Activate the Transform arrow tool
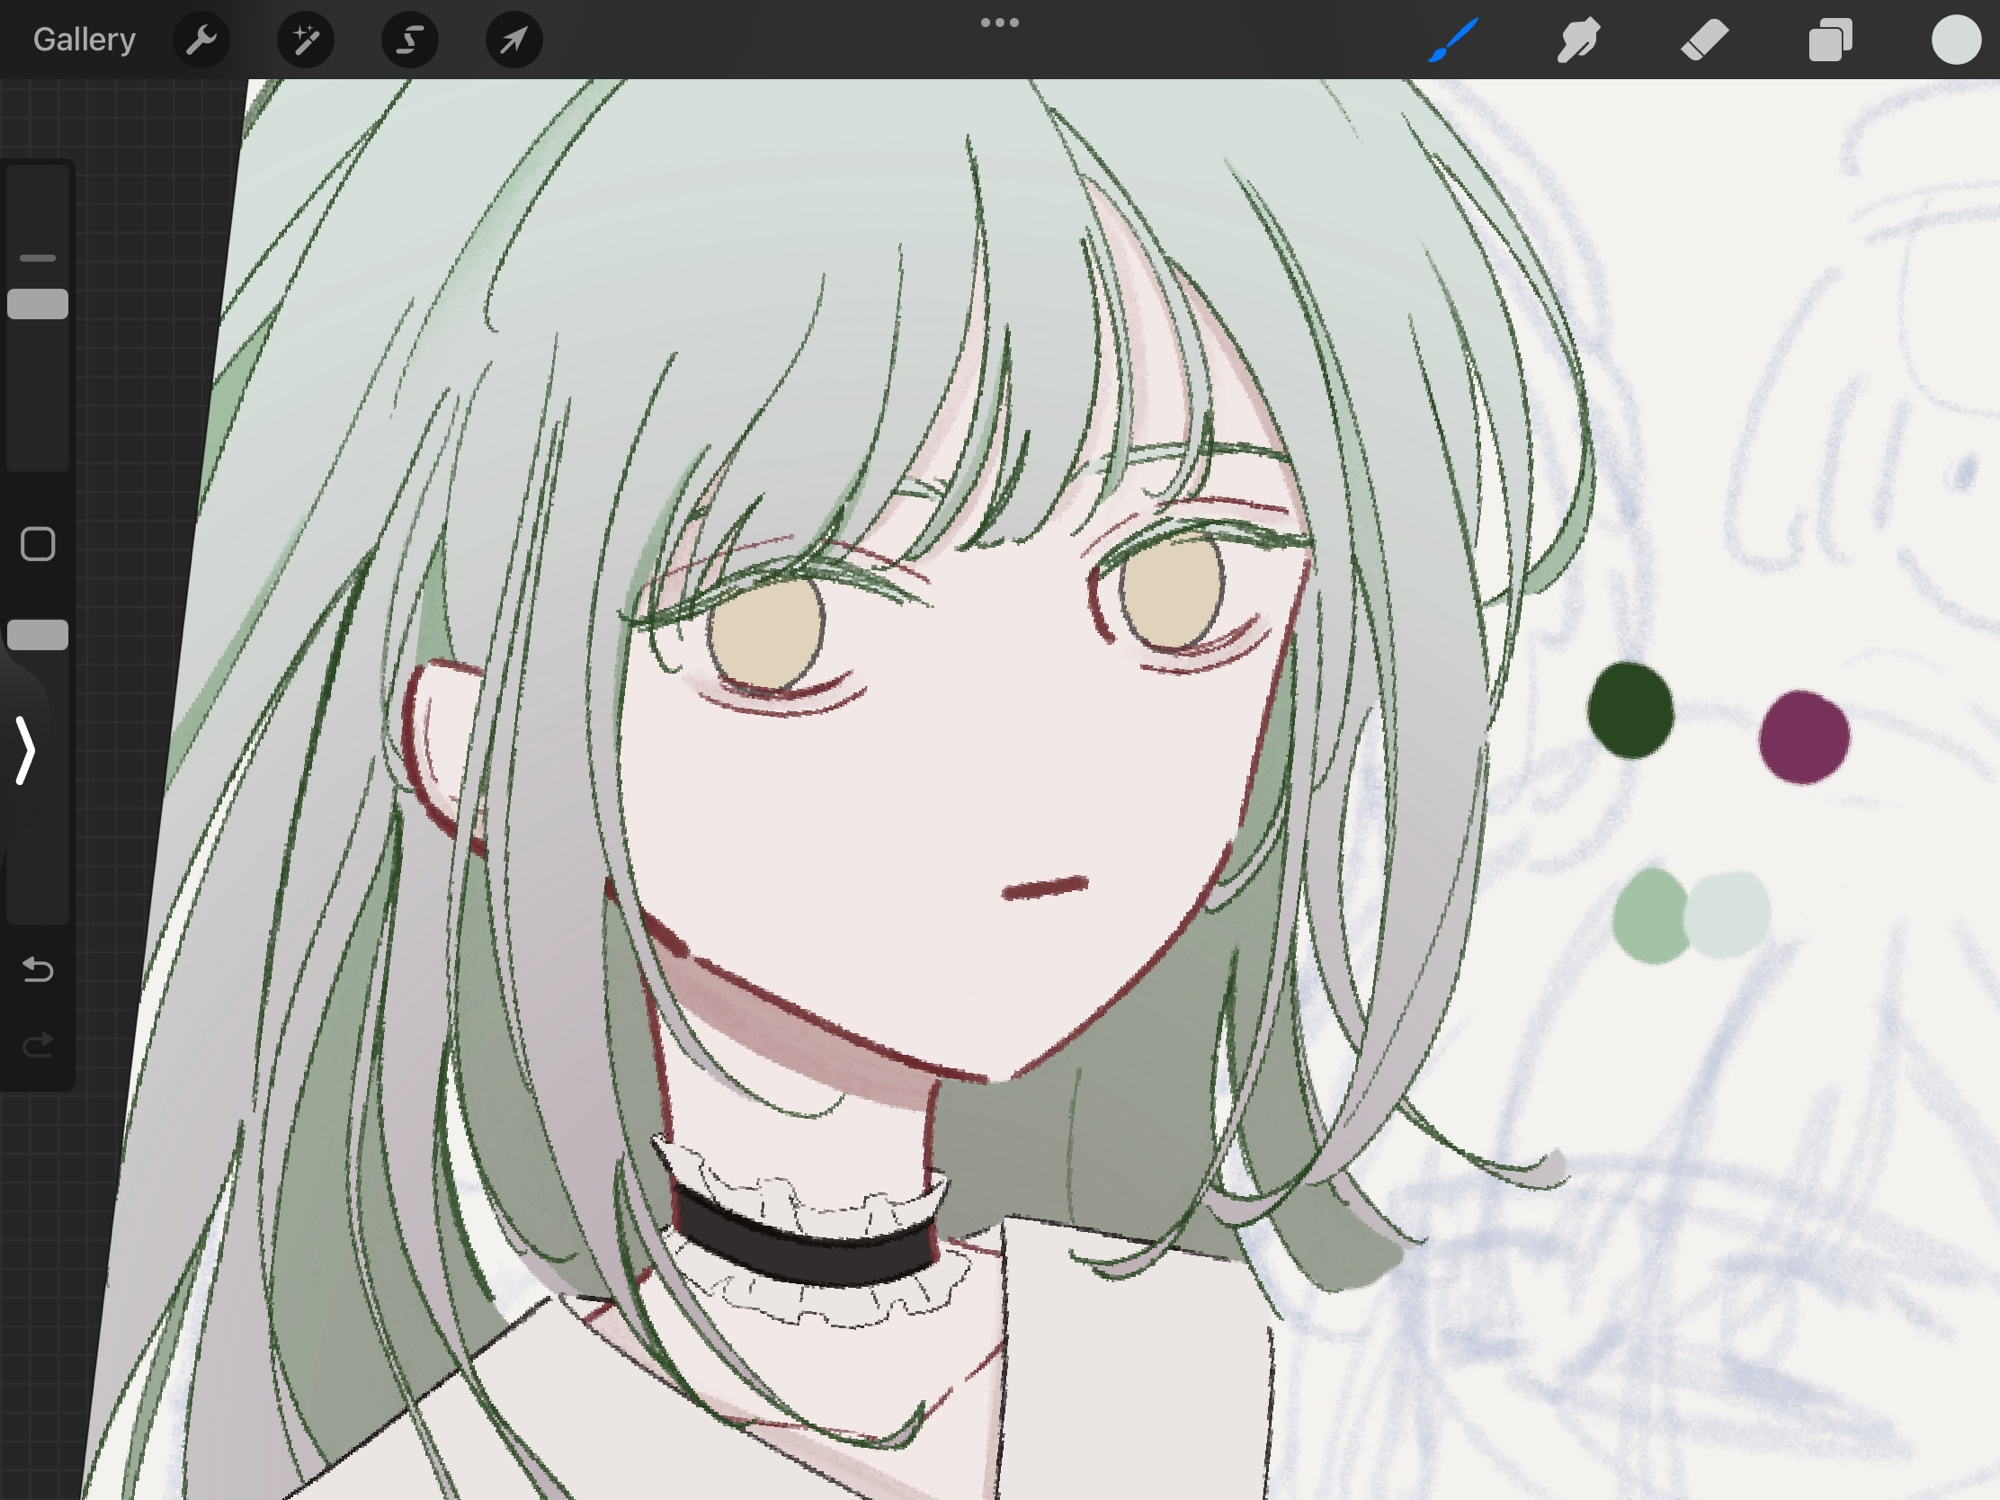The image size is (2000, 1500). [513, 40]
